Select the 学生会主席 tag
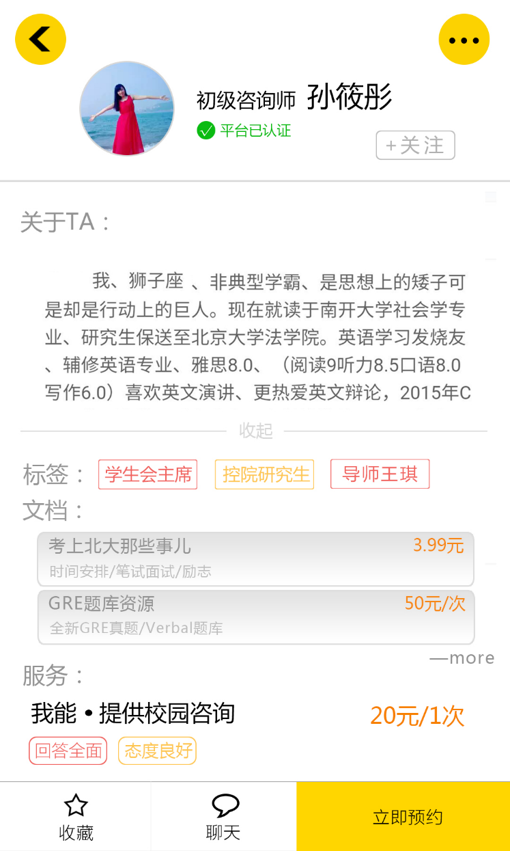 (148, 474)
